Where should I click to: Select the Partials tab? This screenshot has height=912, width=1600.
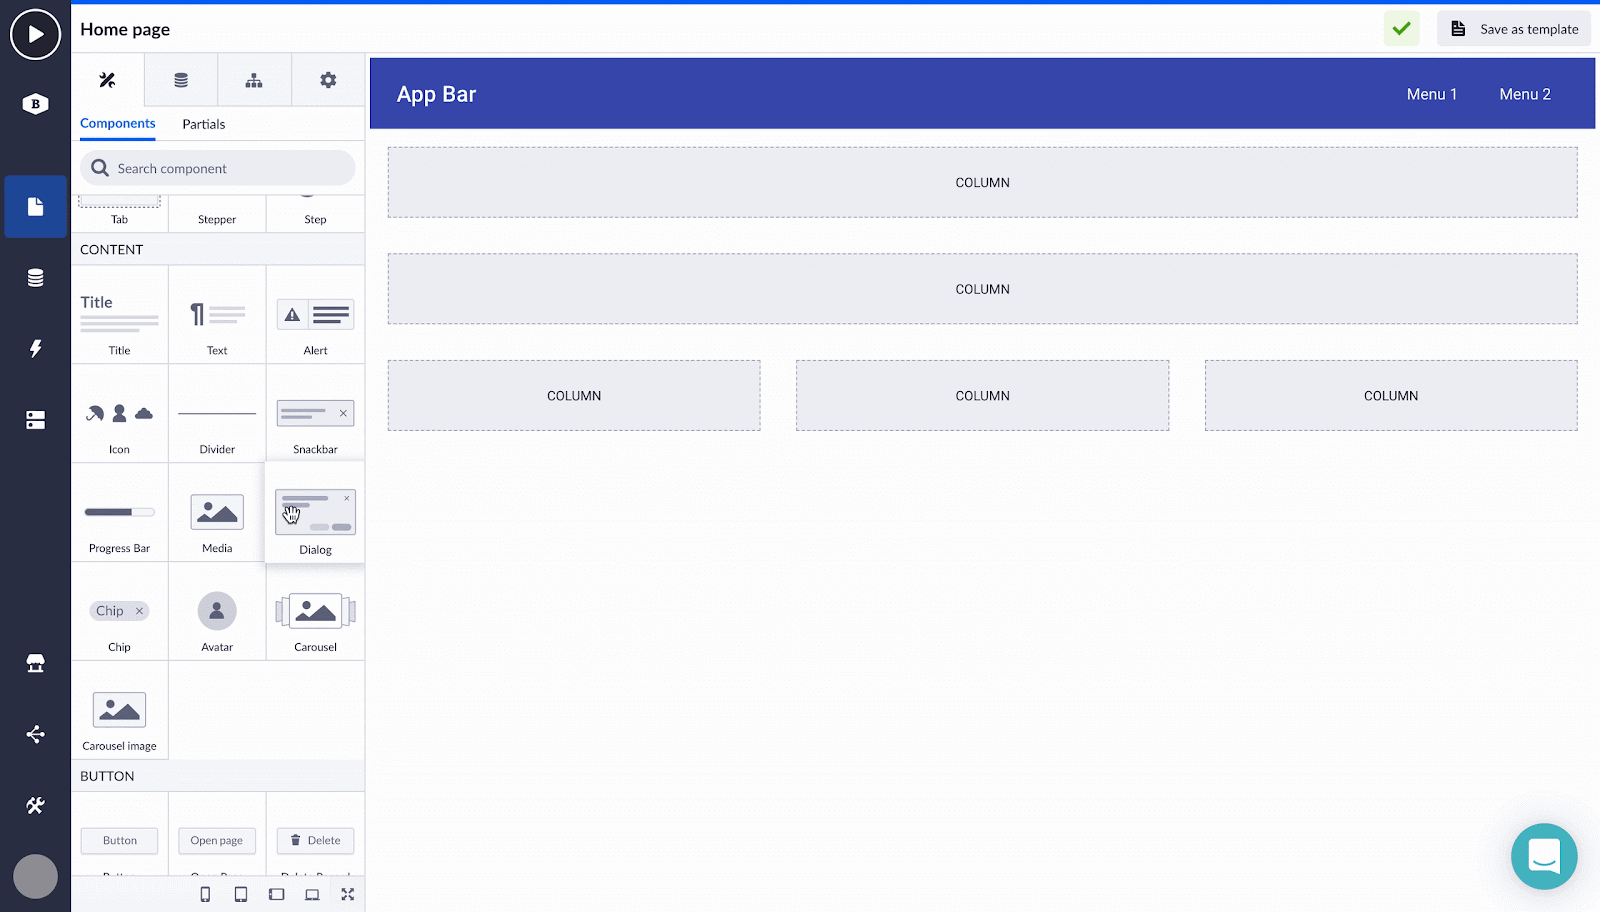(x=204, y=124)
